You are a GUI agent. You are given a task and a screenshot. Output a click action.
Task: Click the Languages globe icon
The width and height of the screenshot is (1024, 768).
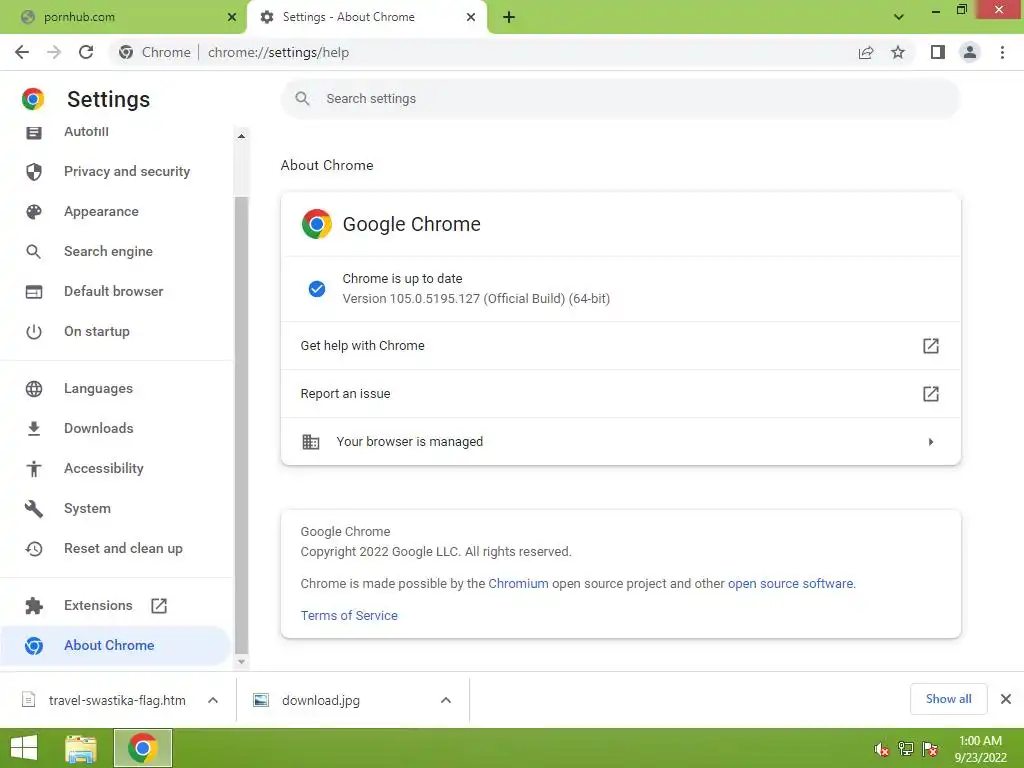[x=34, y=389]
